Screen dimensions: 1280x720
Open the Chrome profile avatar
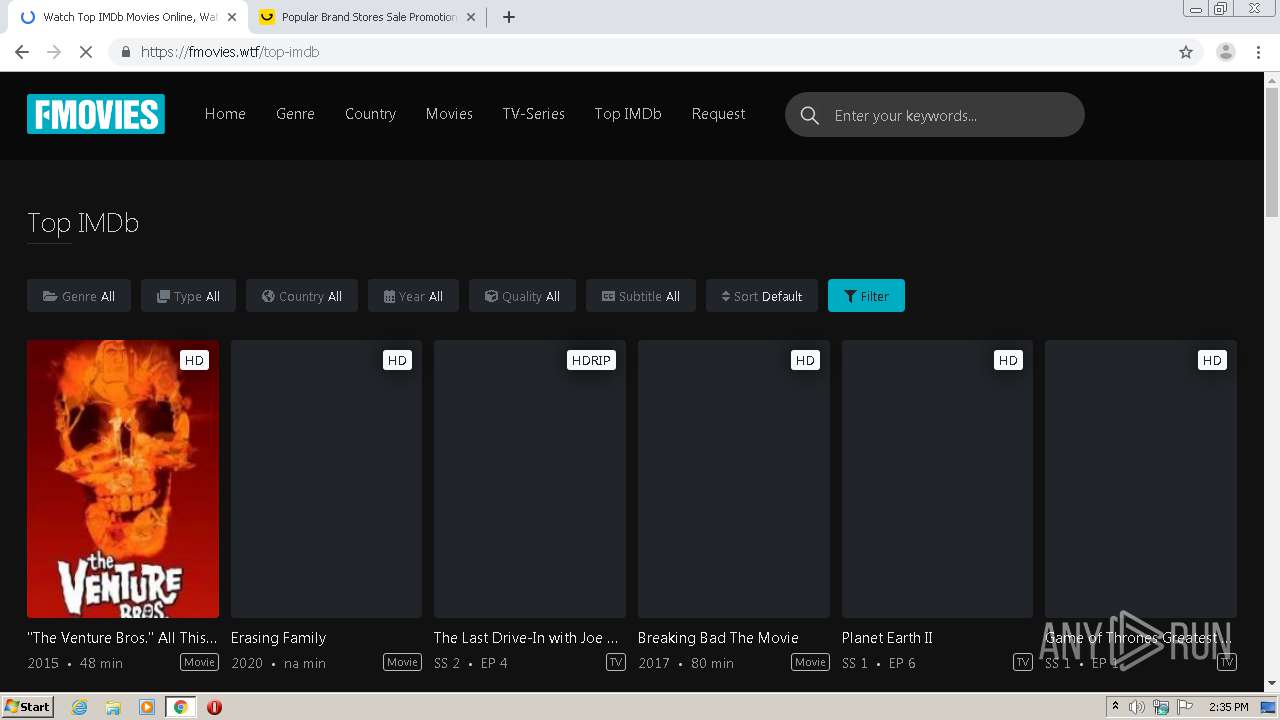coord(1226,52)
